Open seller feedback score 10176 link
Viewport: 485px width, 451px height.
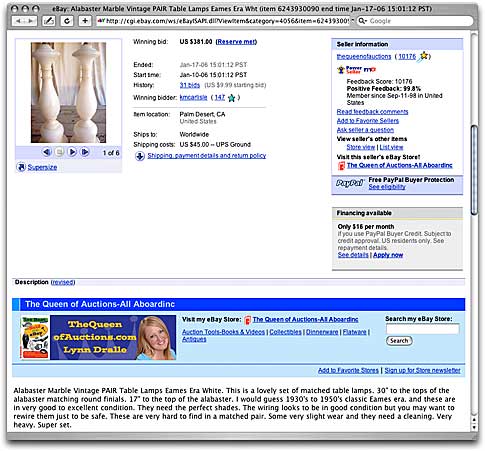(407, 57)
